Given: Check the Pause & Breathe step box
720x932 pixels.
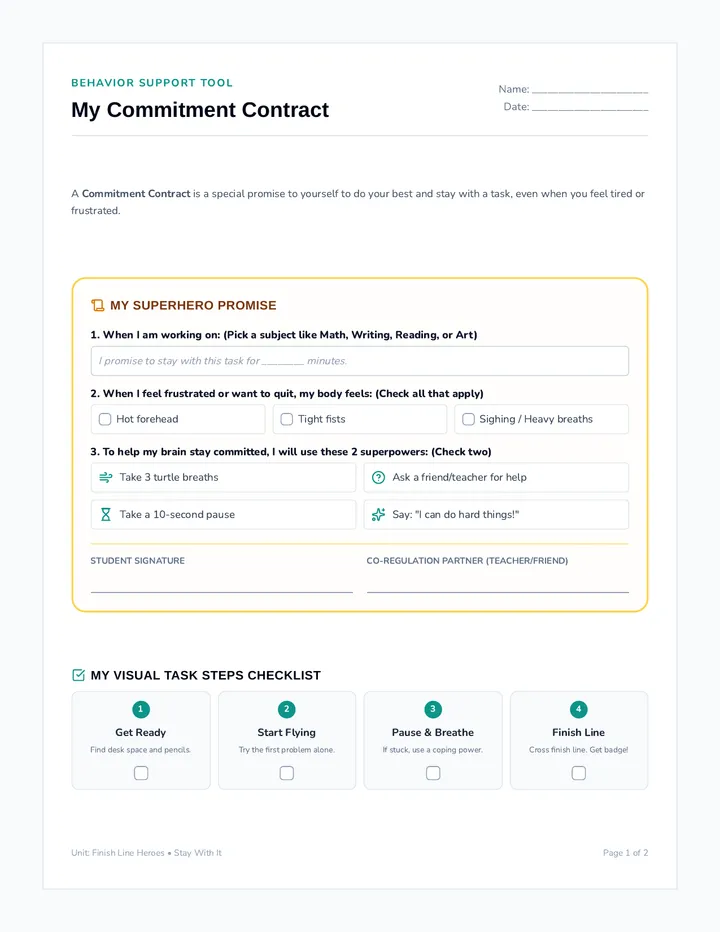Looking at the screenshot, I should (x=433, y=773).
